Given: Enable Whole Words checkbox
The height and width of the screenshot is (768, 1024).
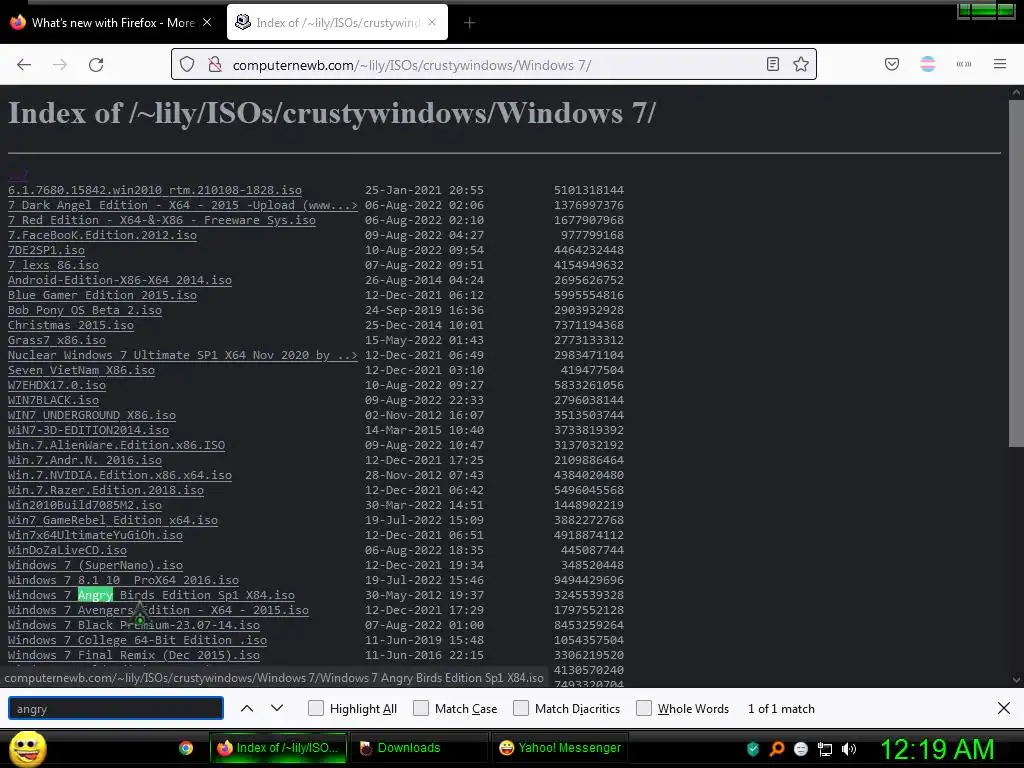Looking at the screenshot, I should pyautogui.click(x=644, y=708).
